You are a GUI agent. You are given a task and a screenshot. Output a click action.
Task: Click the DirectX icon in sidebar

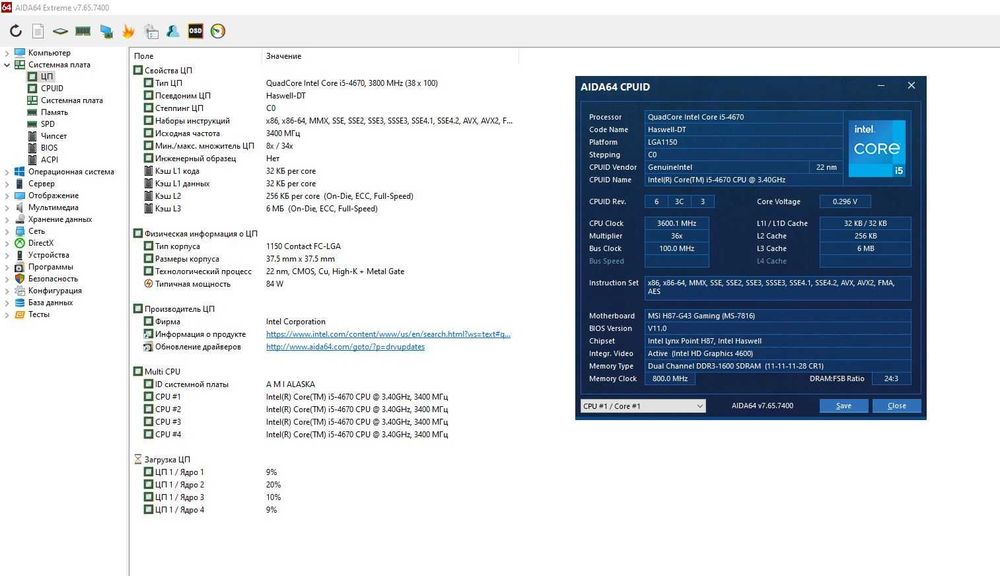coord(20,243)
